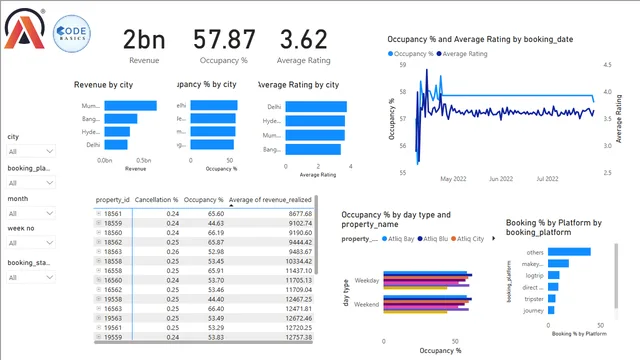
Task: Click the 57.87 Occupancy % card
Action: pyautogui.click(x=224, y=46)
